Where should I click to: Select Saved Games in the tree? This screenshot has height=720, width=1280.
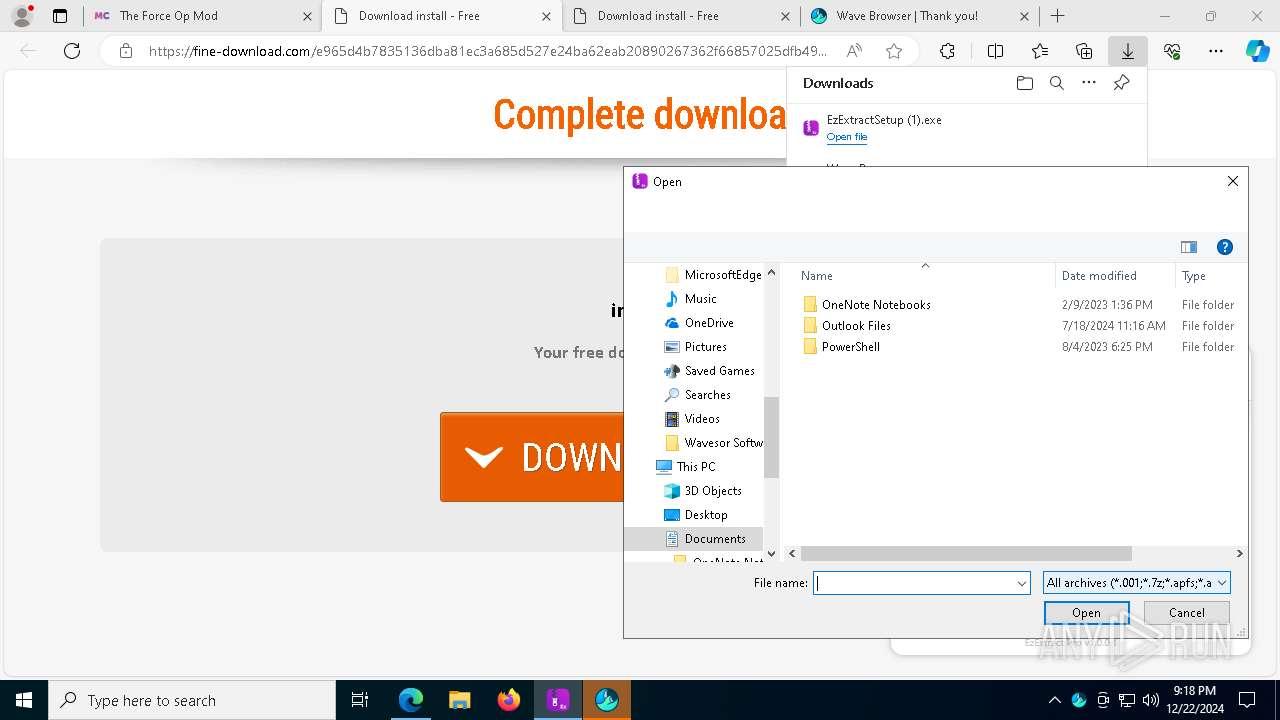point(719,371)
